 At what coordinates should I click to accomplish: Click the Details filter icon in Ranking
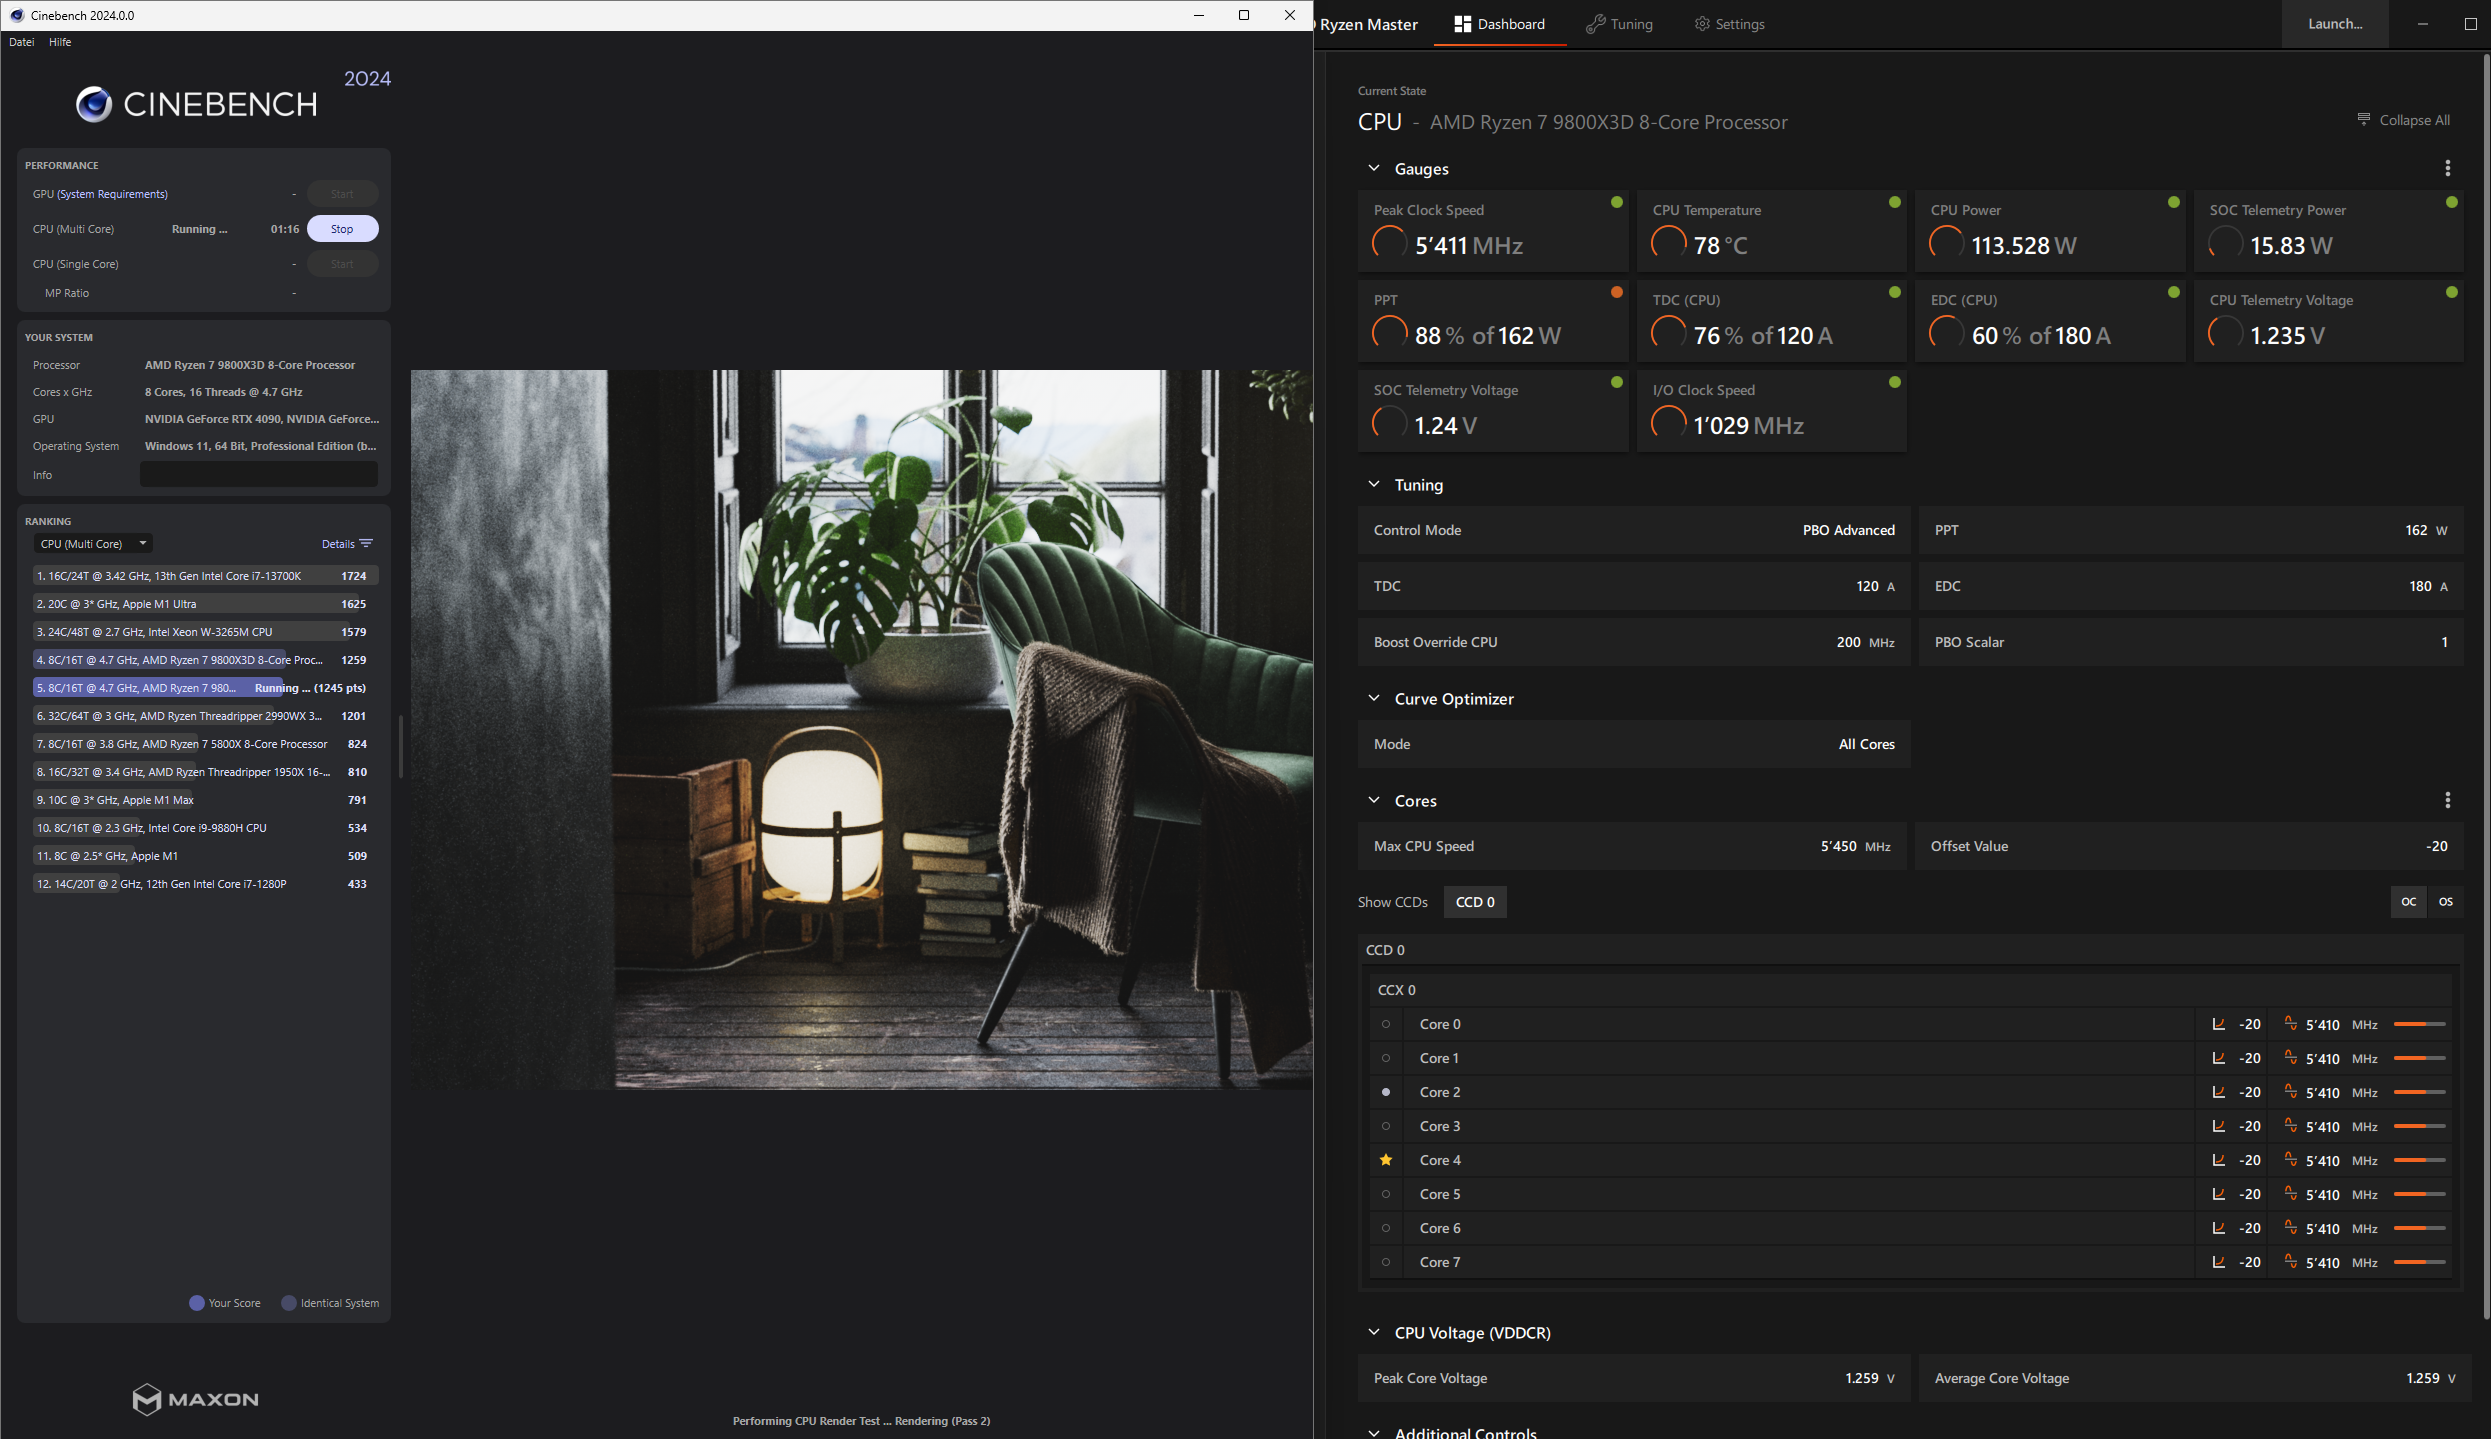[366, 544]
